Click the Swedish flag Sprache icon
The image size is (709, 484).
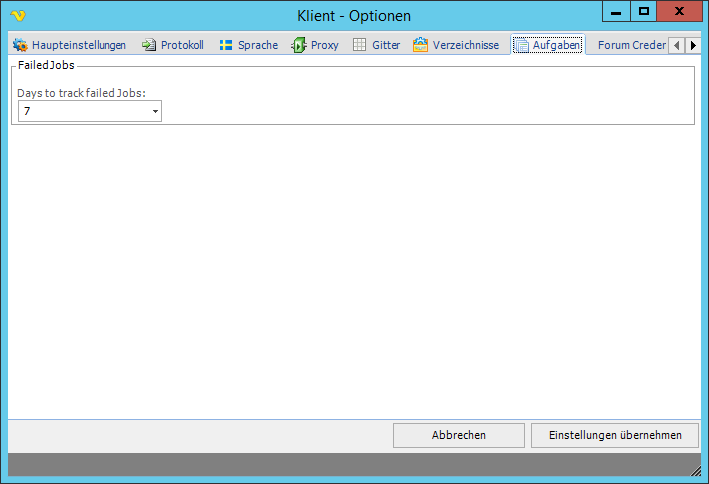point(226,45)
